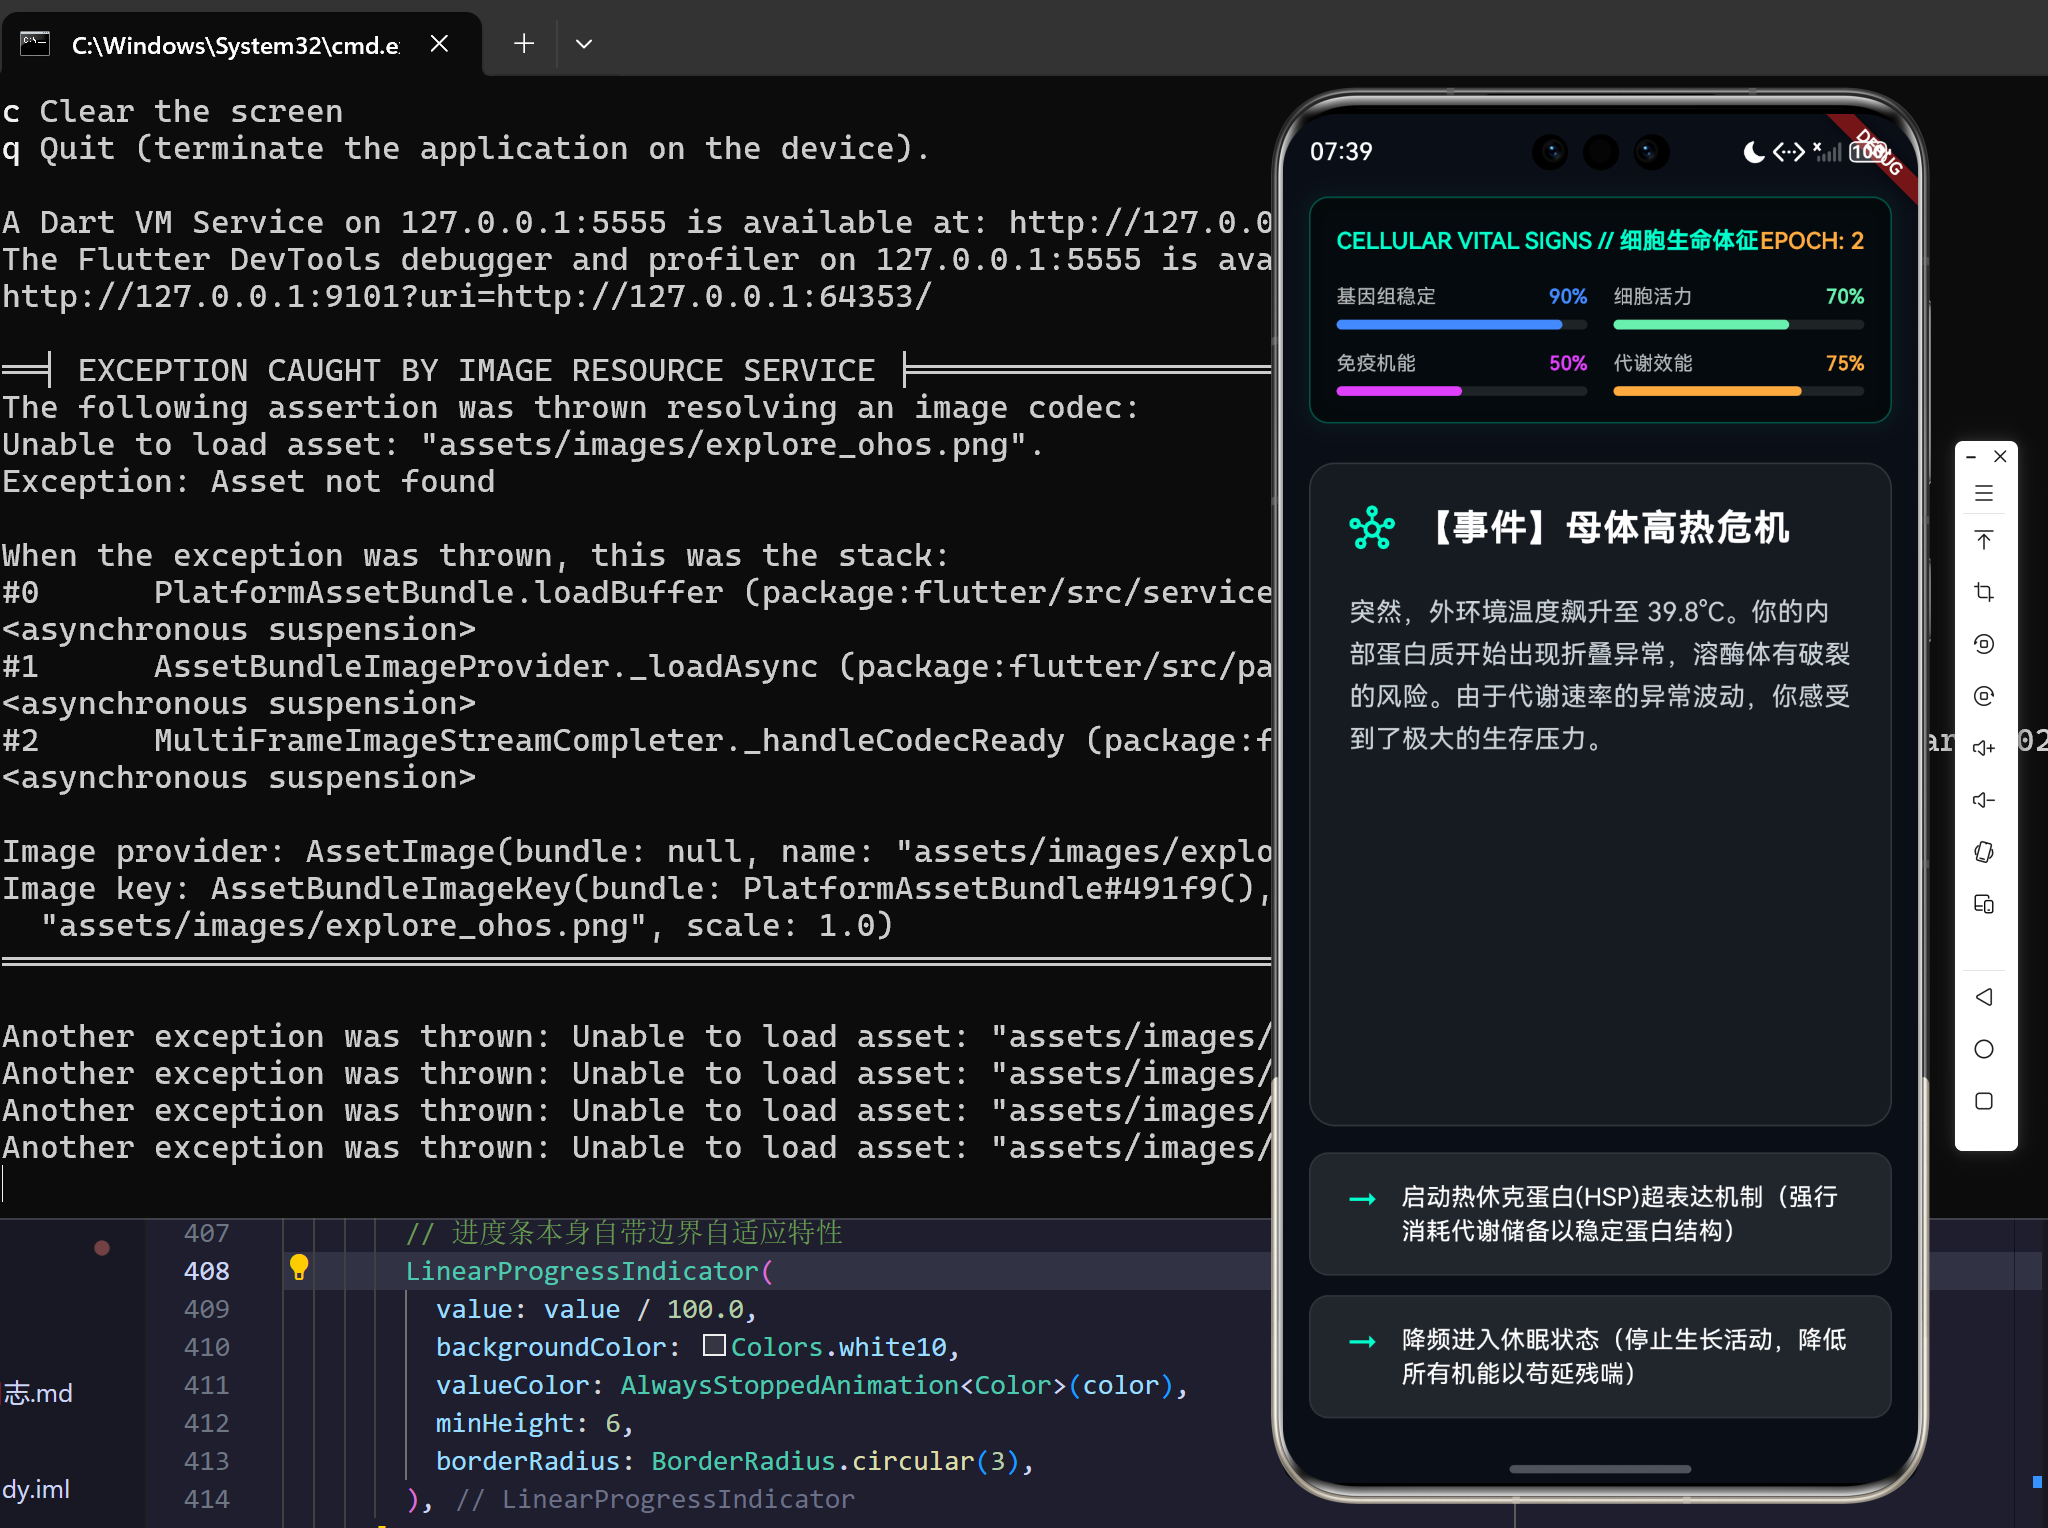Open emulator toolbar hamburger menu
The width and height of the screenshot is (2048, 1528).
[1984, 493]
